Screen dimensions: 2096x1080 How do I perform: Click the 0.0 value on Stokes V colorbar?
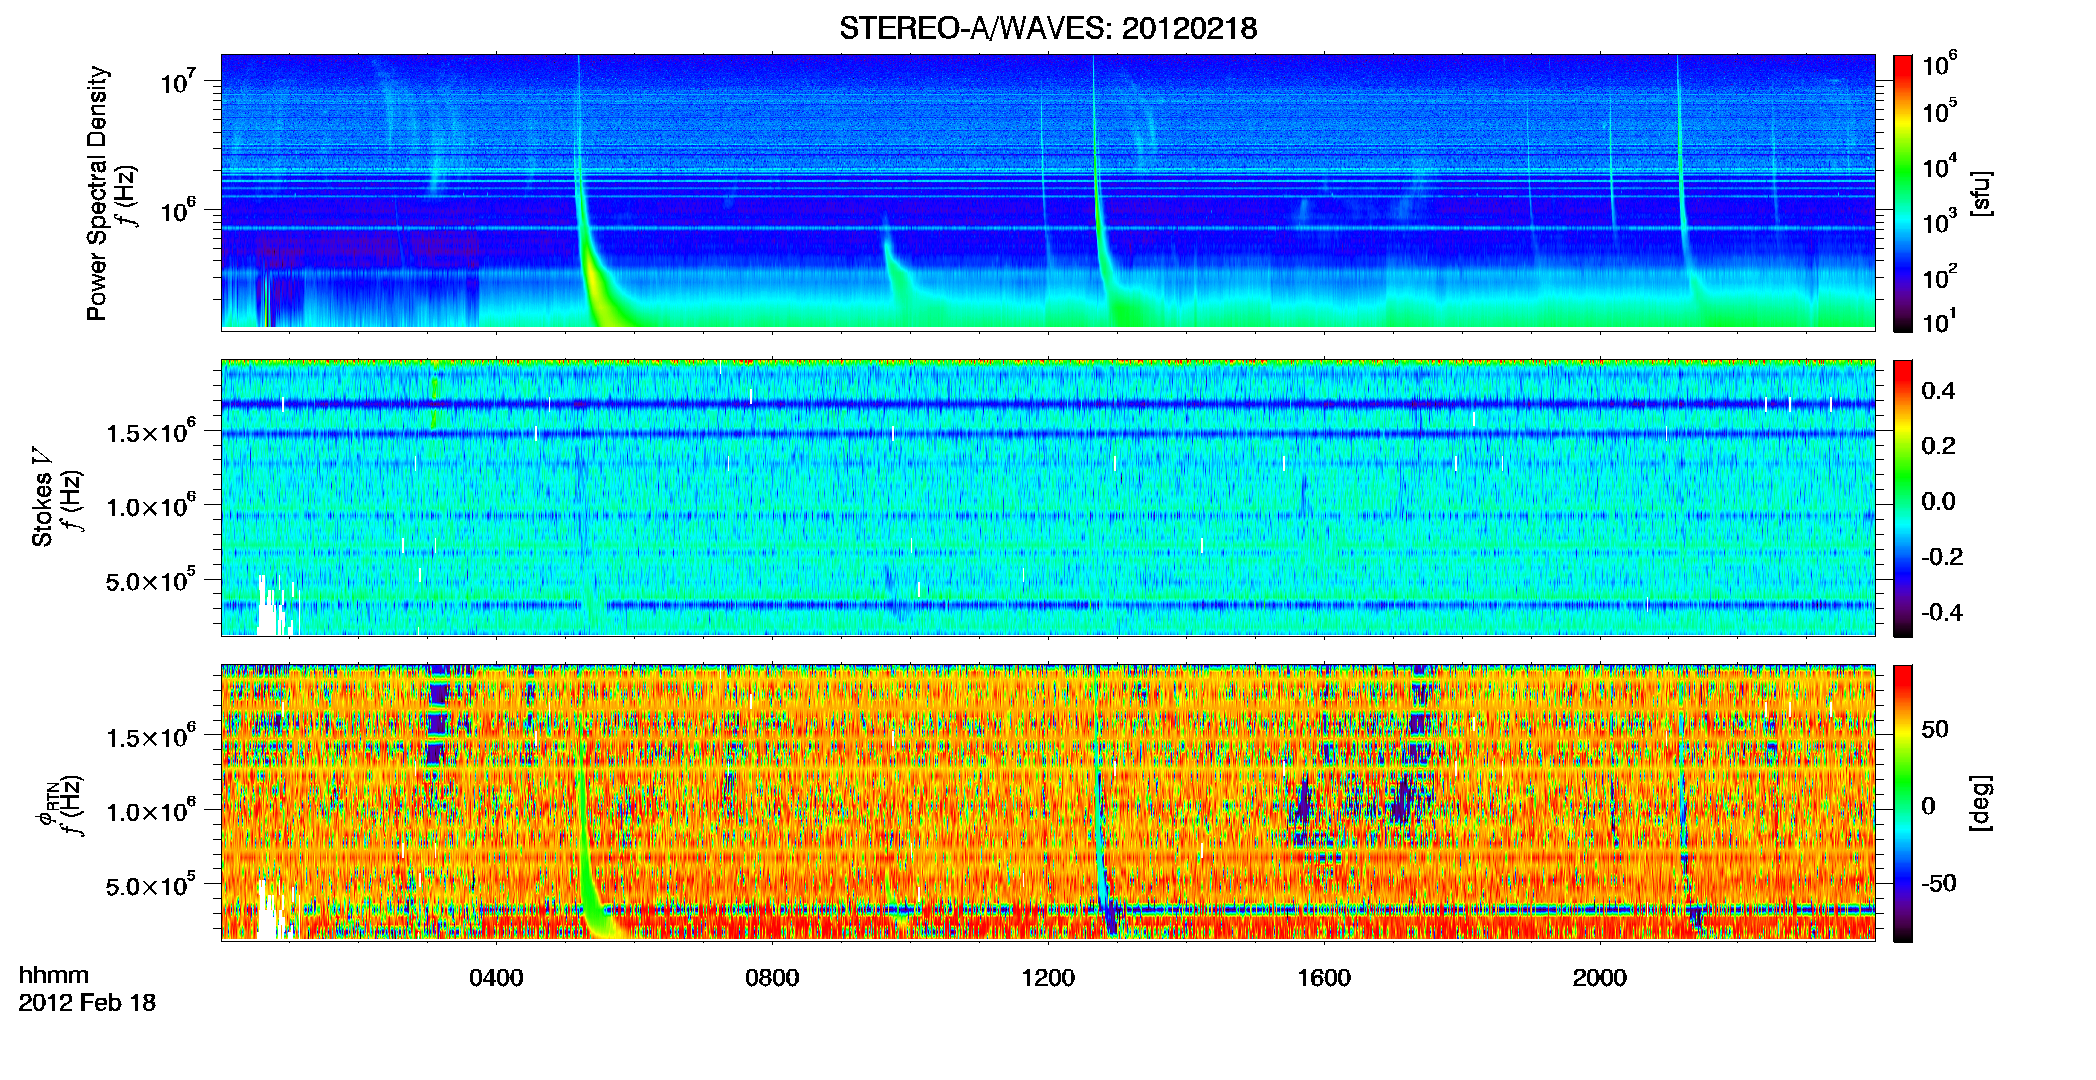click(1938, 502)
